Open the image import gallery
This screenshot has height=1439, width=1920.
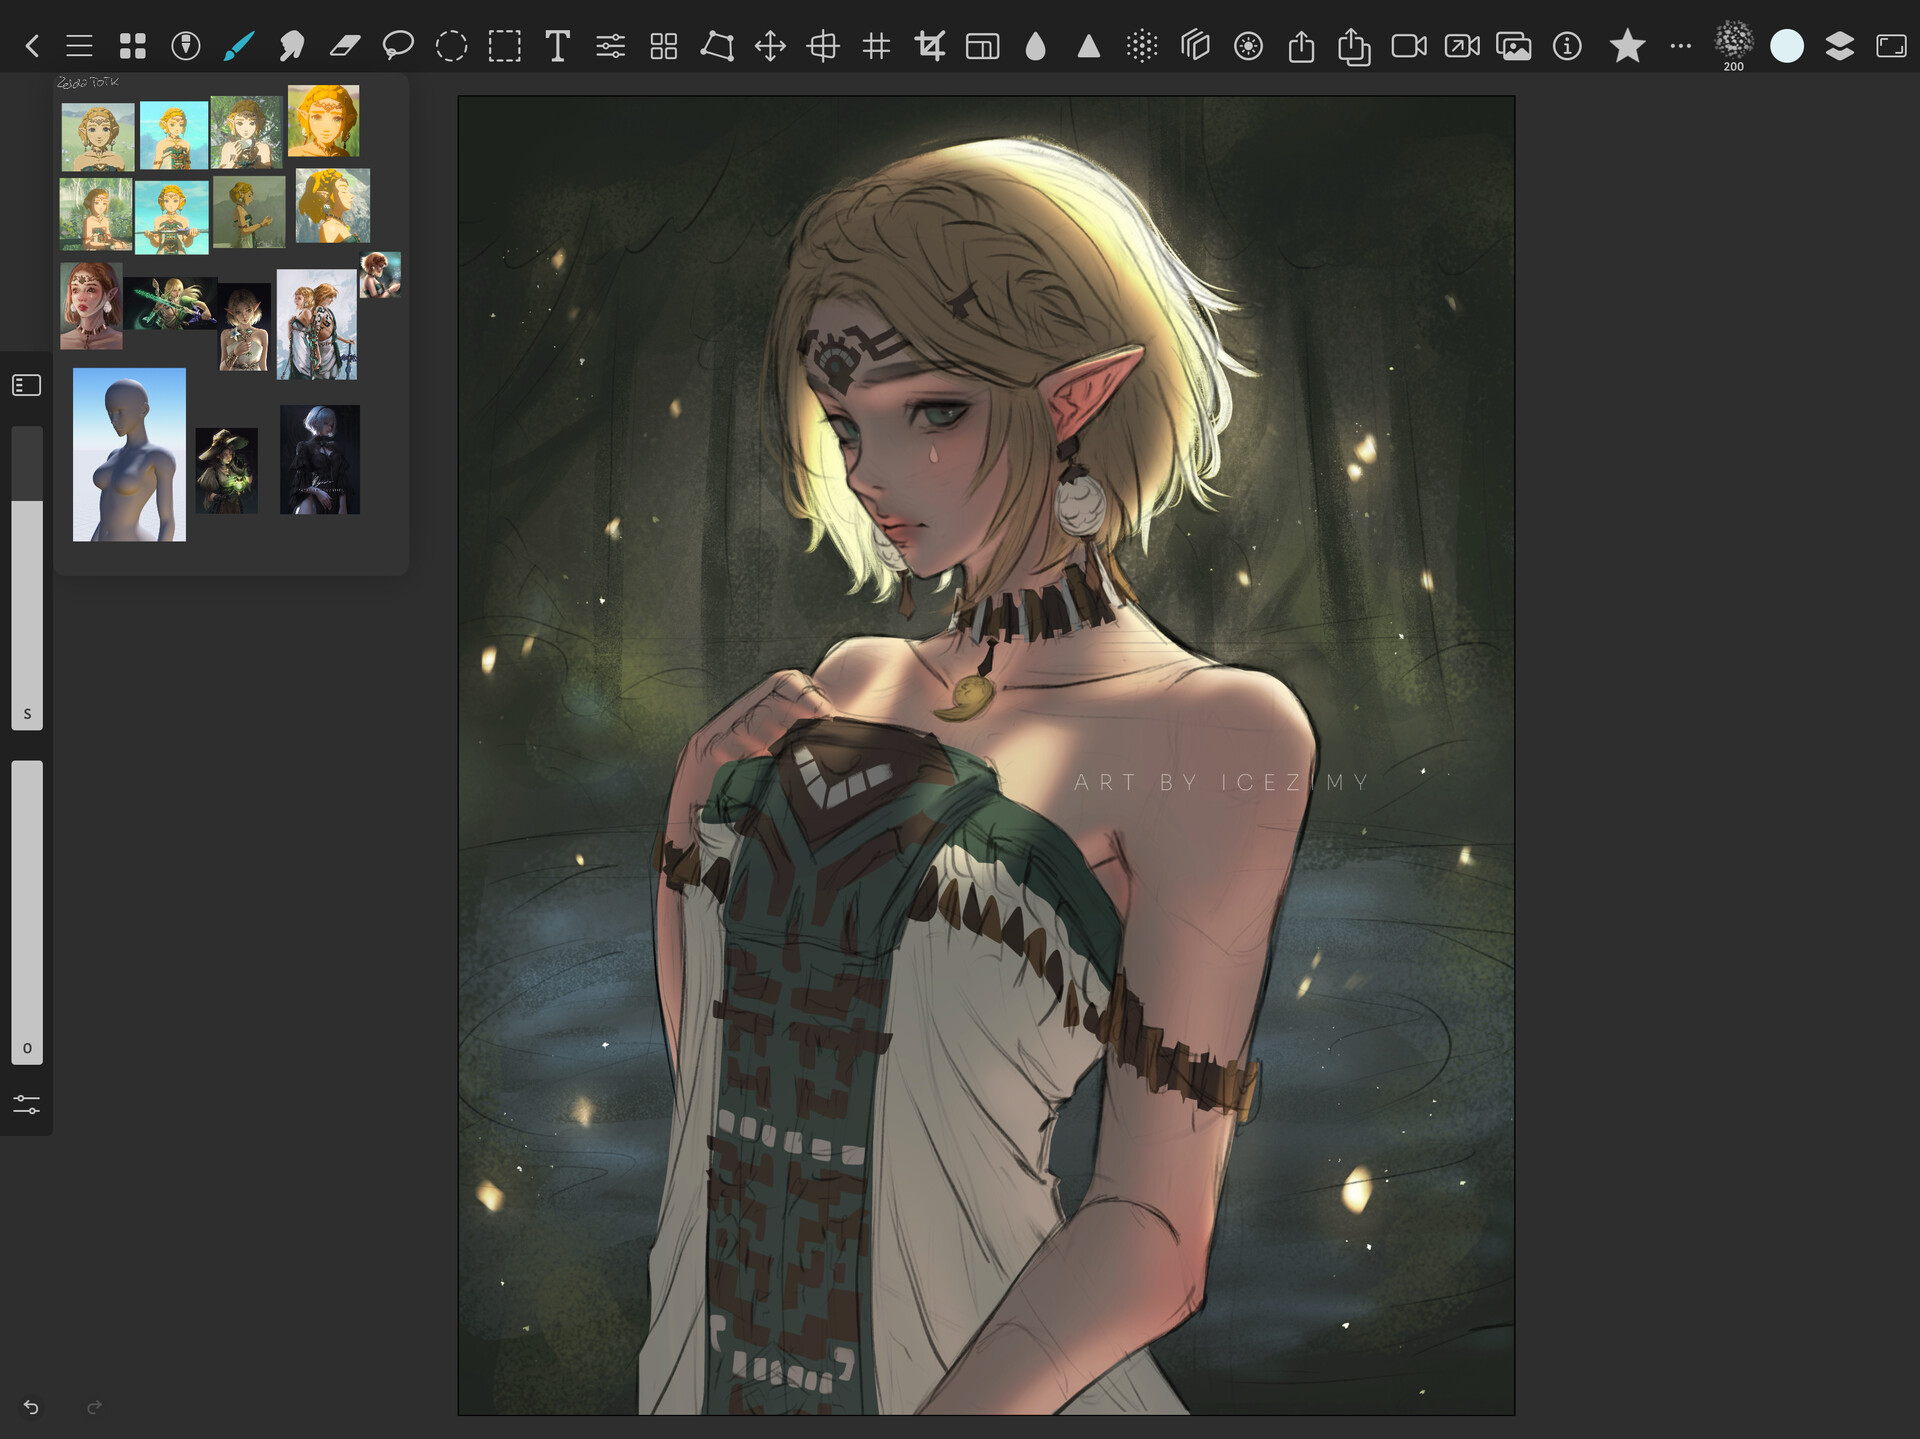tap(1516, 45)
